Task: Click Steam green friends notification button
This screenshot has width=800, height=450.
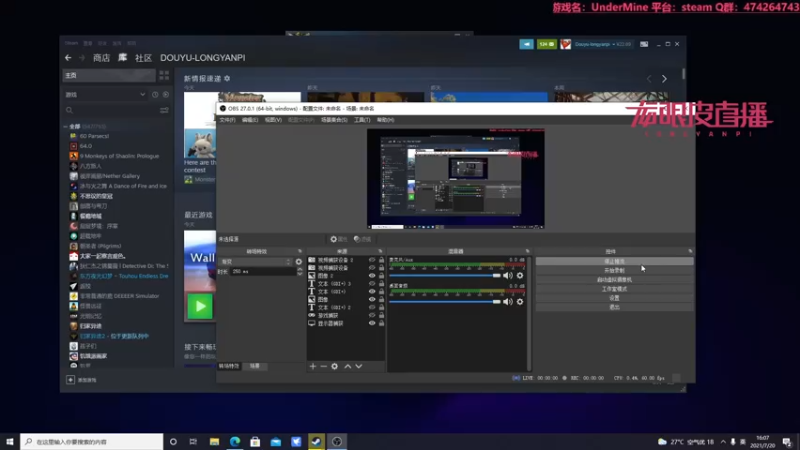Action: 546,44
